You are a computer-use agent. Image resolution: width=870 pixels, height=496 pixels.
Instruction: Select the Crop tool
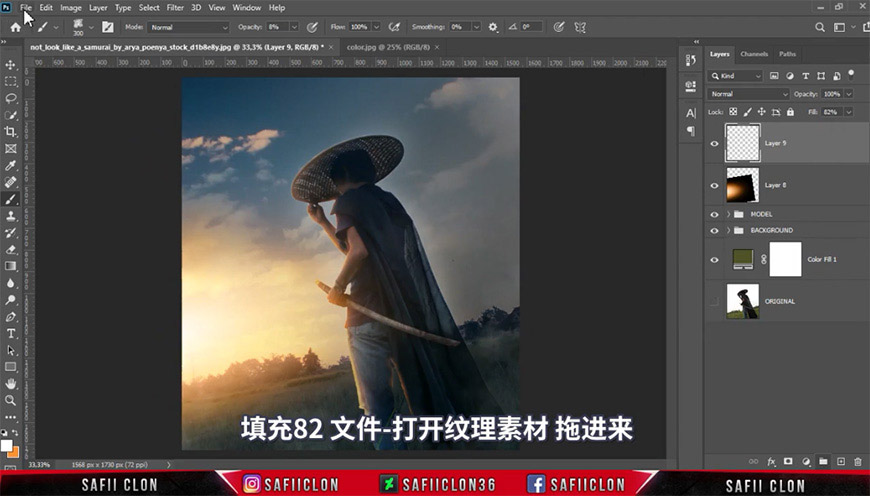(11, 132)
